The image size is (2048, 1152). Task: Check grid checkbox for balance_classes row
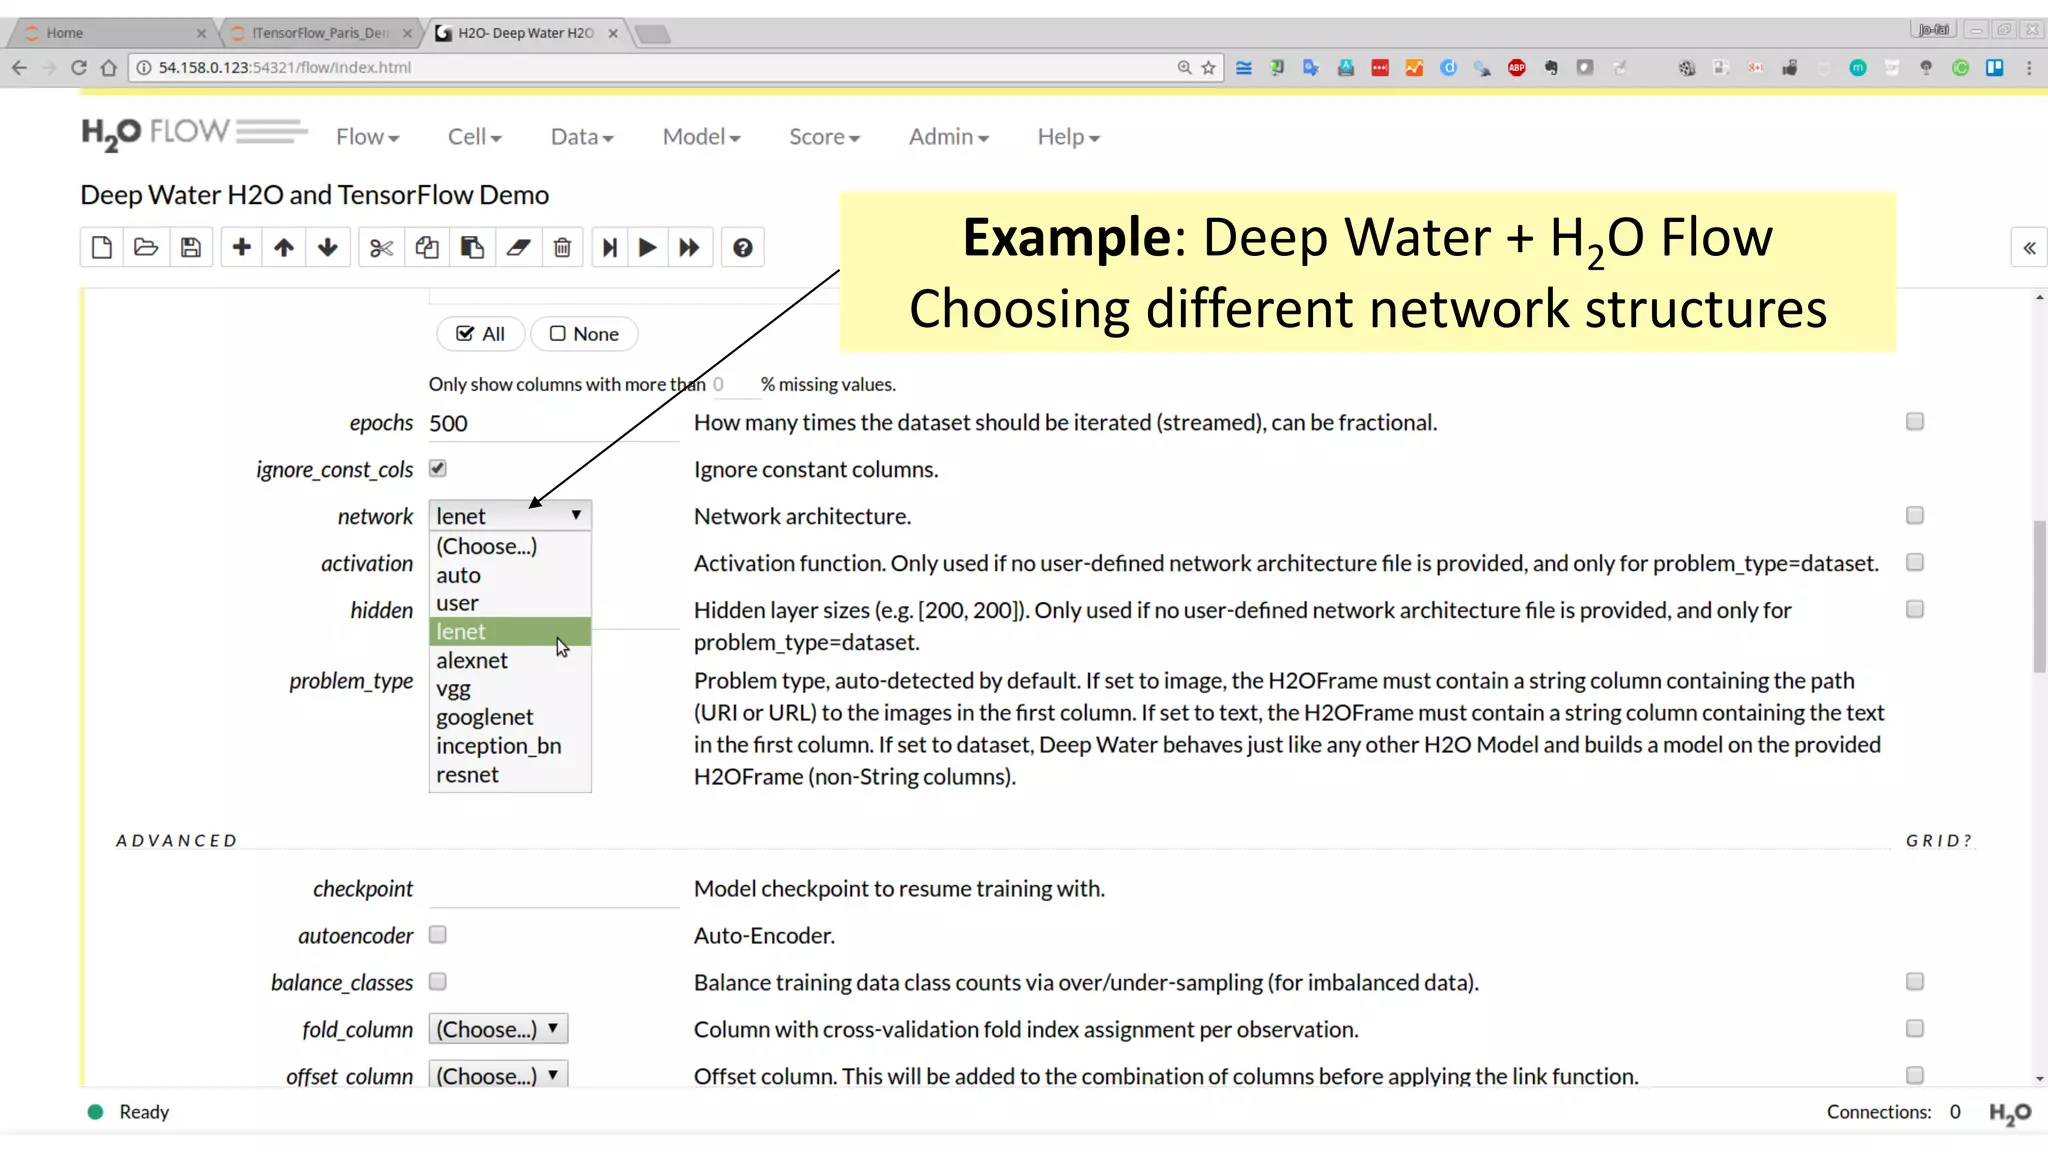(1915, 981)
